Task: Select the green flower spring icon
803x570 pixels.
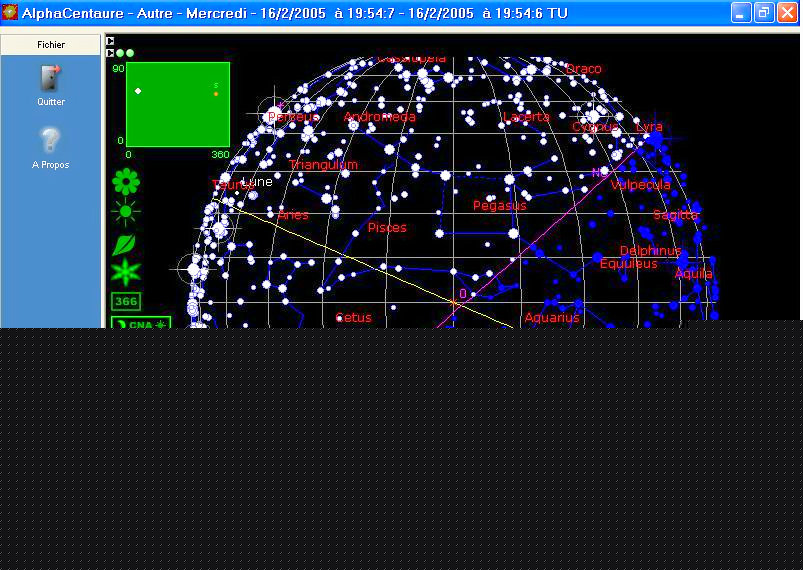Action: [126, 182]
